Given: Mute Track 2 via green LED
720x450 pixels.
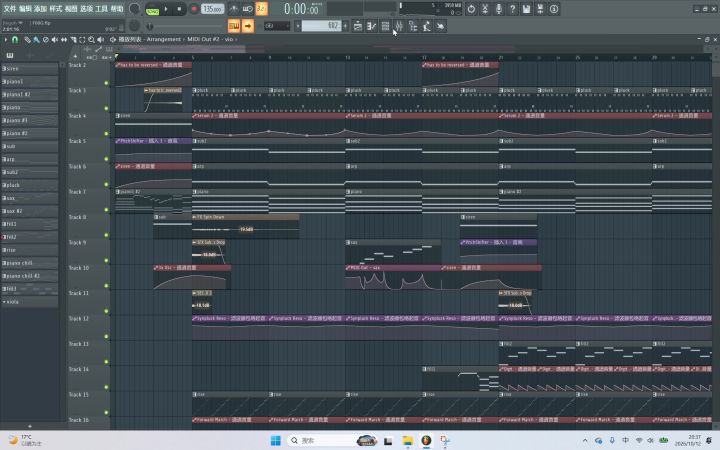Looking at the screenshot, I should click(106, 83).
